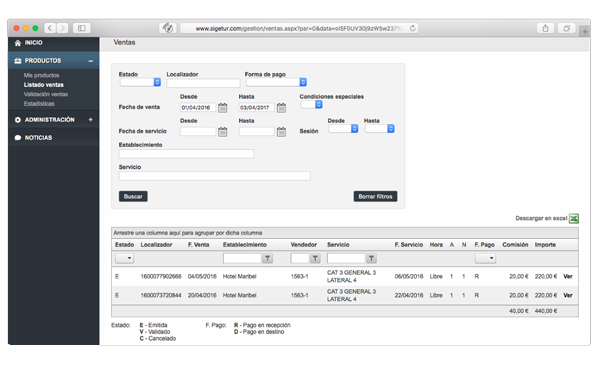Click the Fecha de servicio Hasta date field
This screenshot has height=368, width=602.
(x=256, y=132)
